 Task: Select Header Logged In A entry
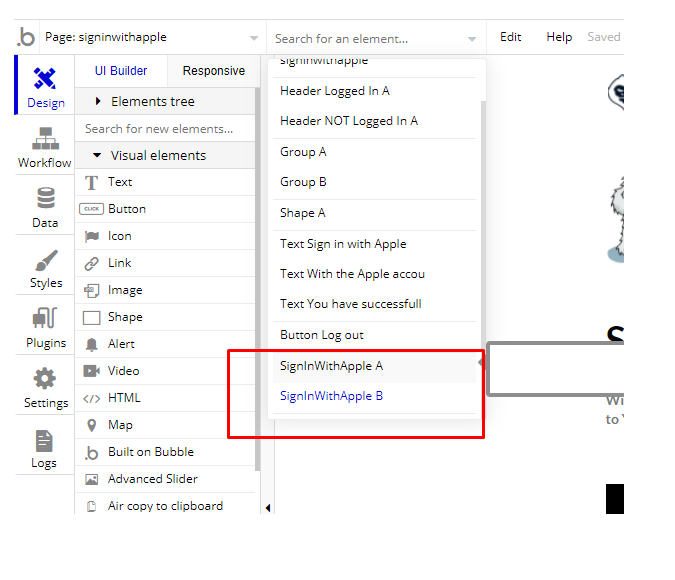pyautogui.click(x=374, y=91)
